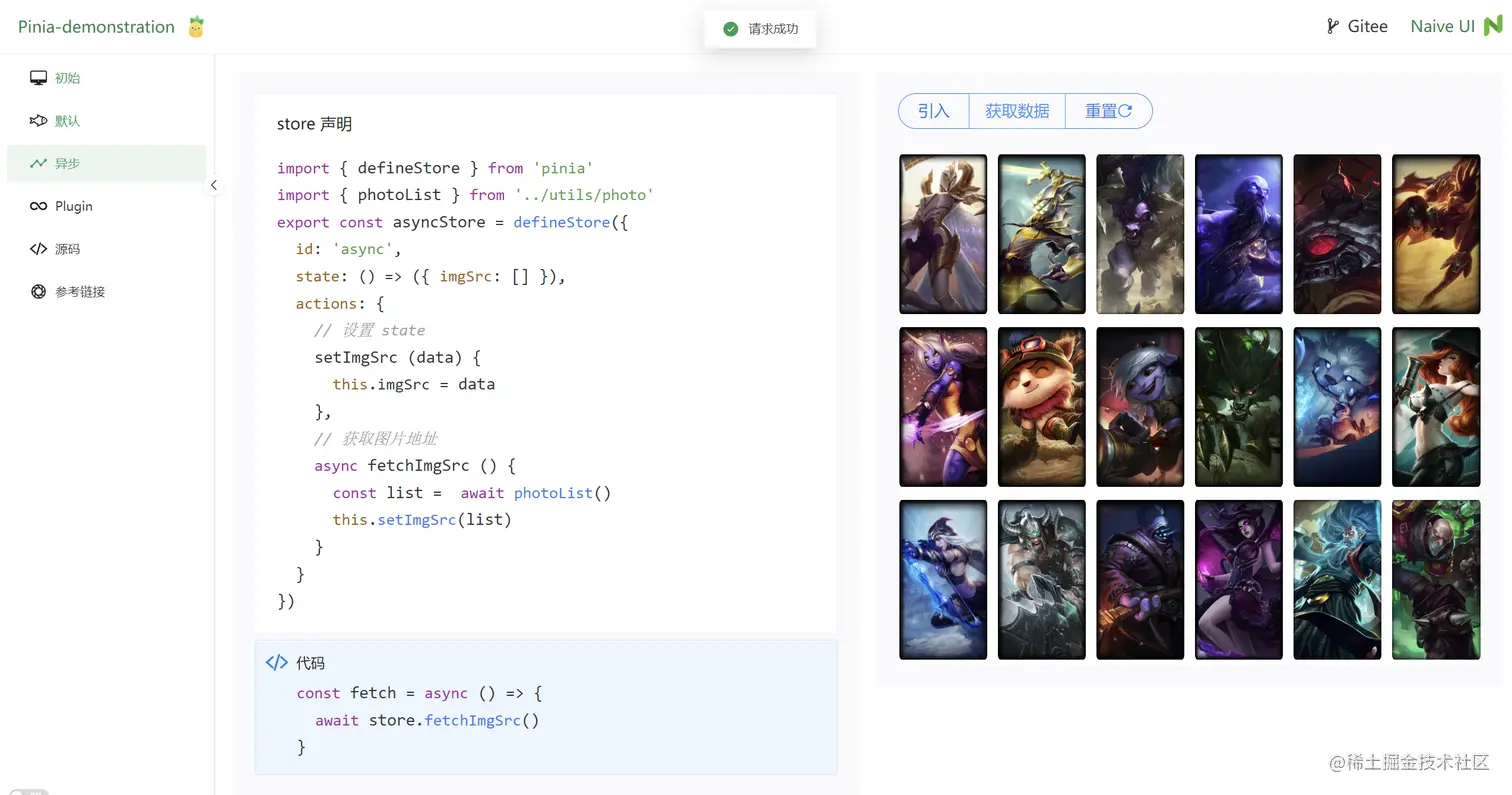
Task: Click the 'this.setImgSrc(list)' code line
Action: (x=422, y=519)
